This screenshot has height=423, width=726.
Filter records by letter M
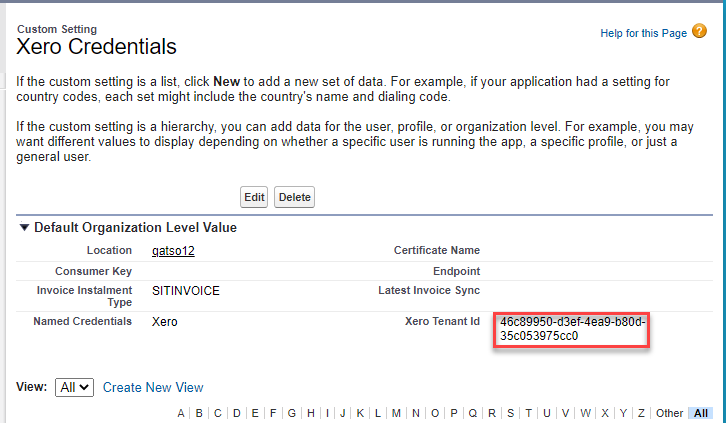tap(396, 413)
